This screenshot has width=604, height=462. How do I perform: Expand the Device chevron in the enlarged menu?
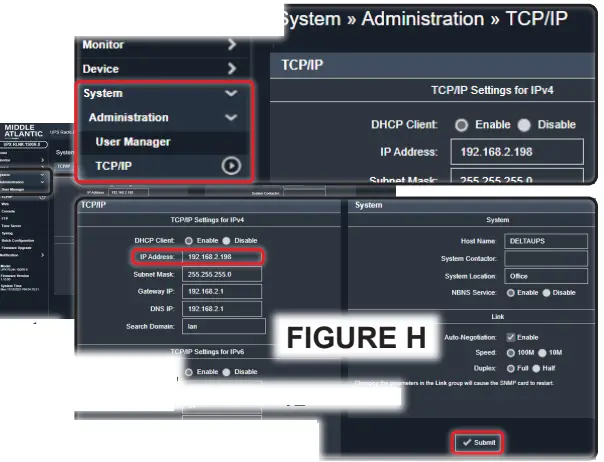232,69
